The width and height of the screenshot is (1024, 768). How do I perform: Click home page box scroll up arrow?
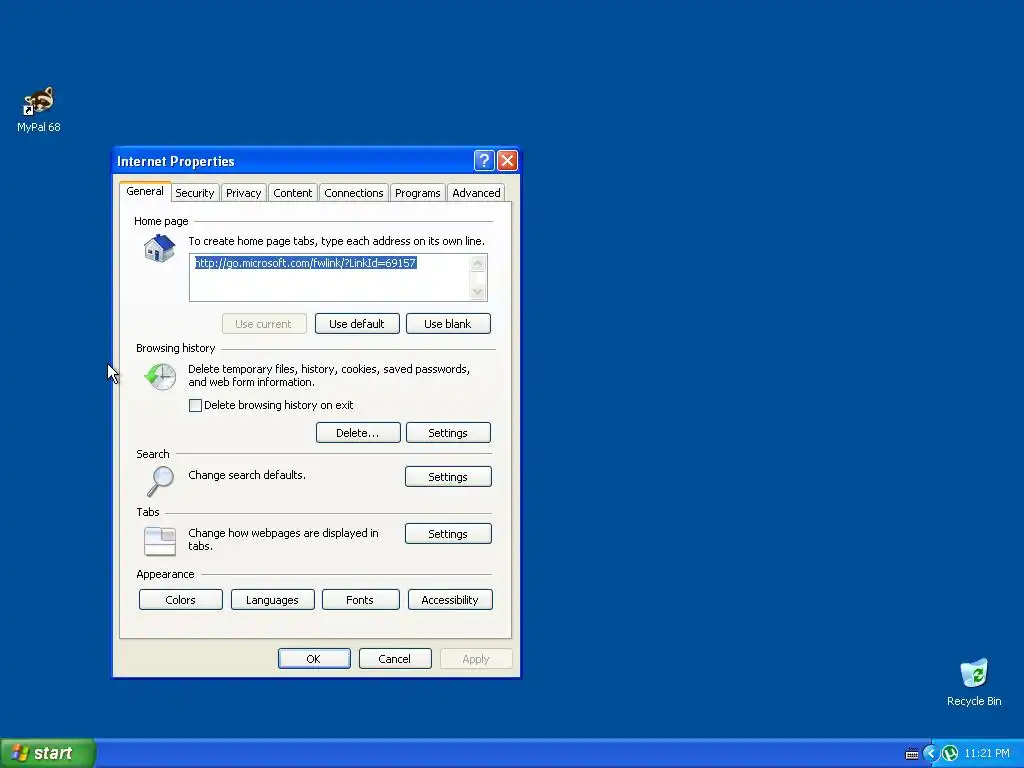point(478,264)
